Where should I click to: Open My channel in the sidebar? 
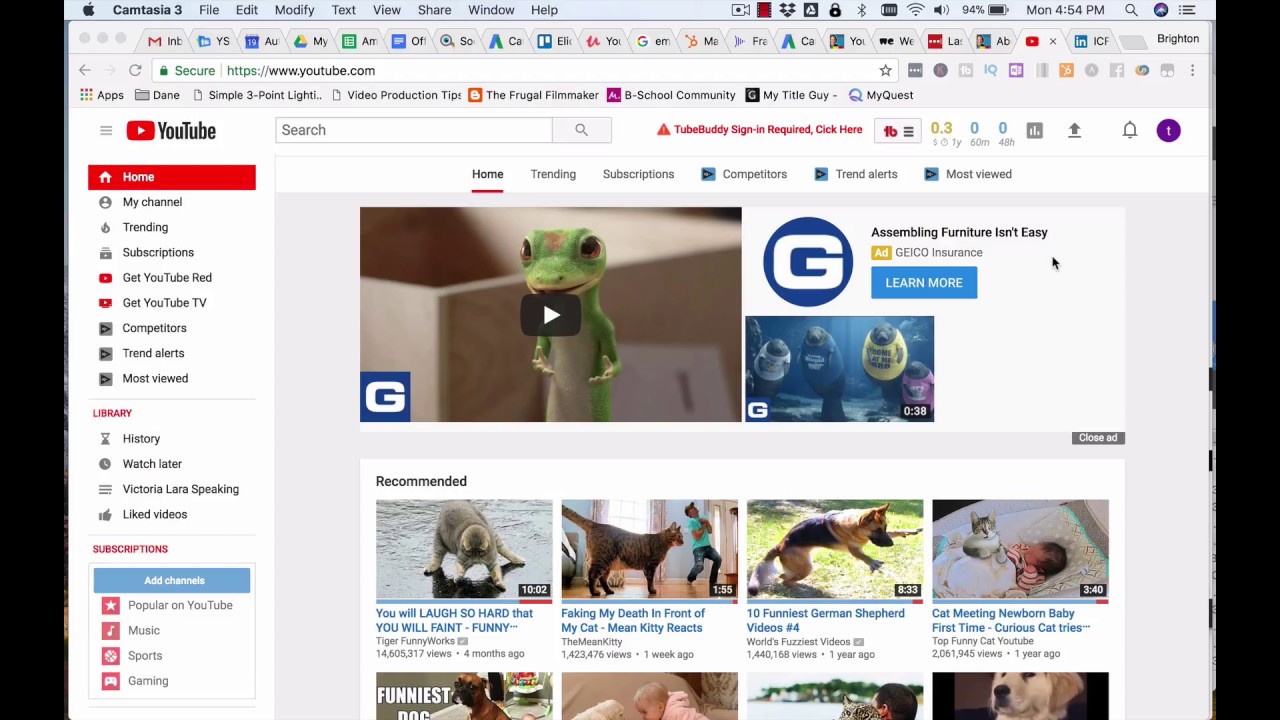(x=152, y=202)
